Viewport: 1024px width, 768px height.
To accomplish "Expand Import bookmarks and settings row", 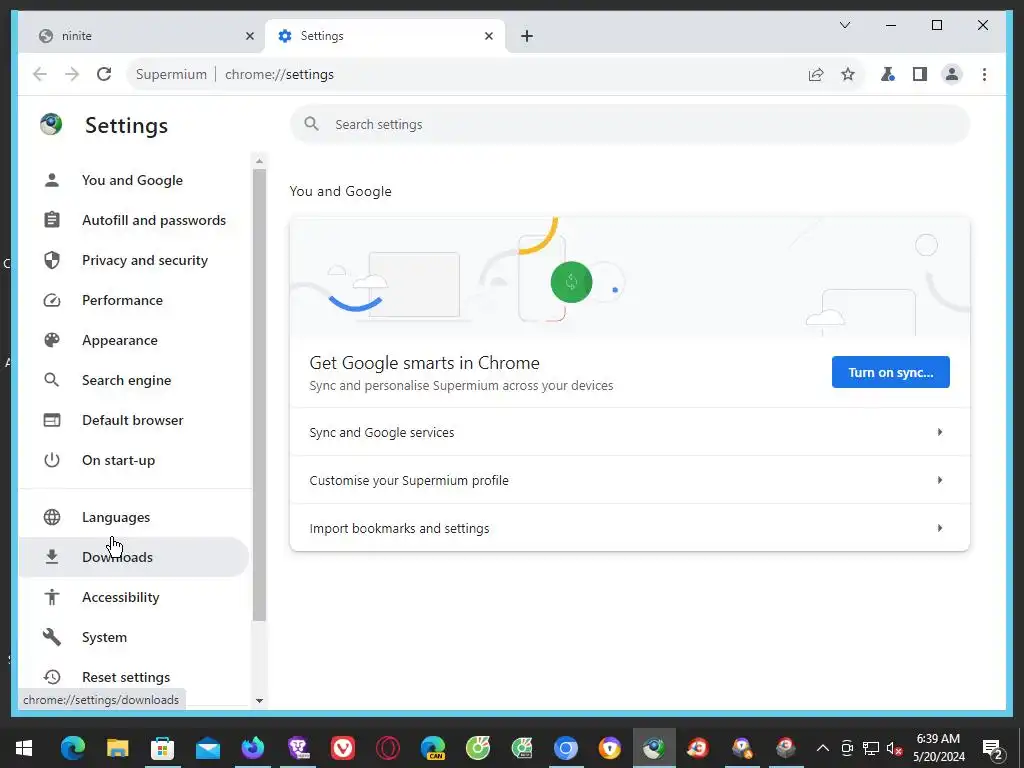I will click(630, 528).
